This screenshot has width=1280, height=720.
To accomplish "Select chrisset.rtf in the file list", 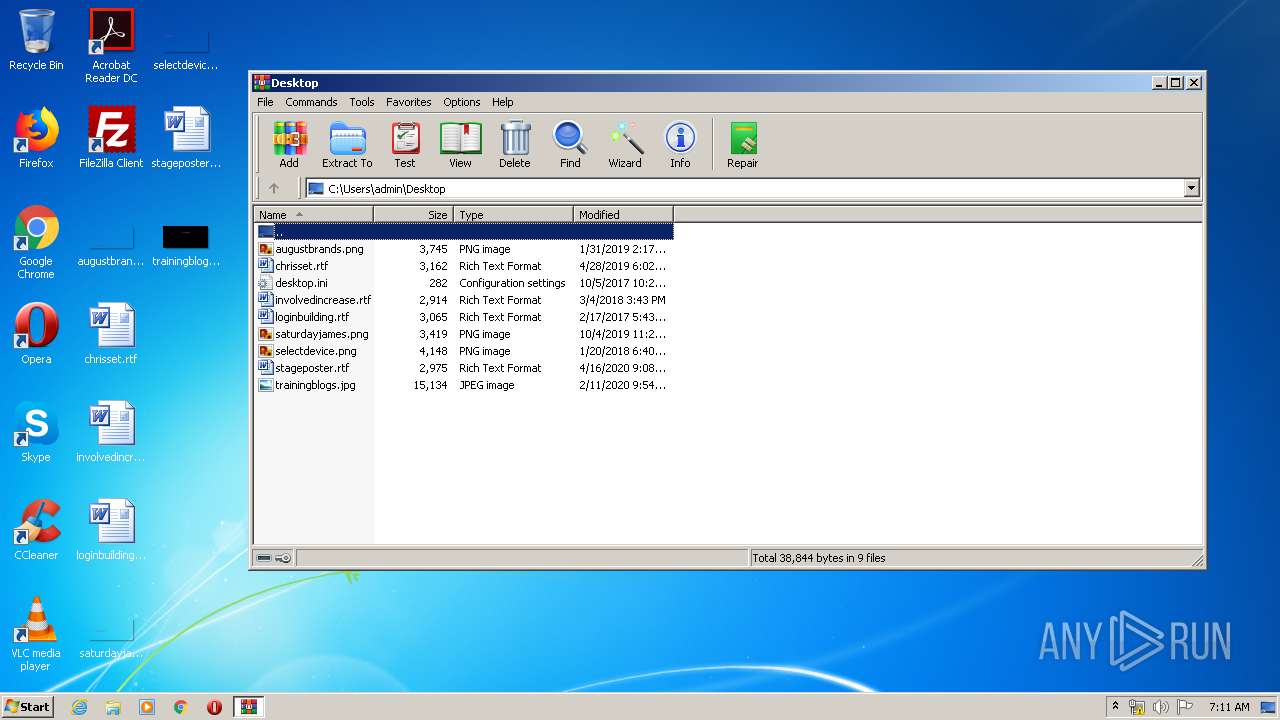I will click(301, 266).
